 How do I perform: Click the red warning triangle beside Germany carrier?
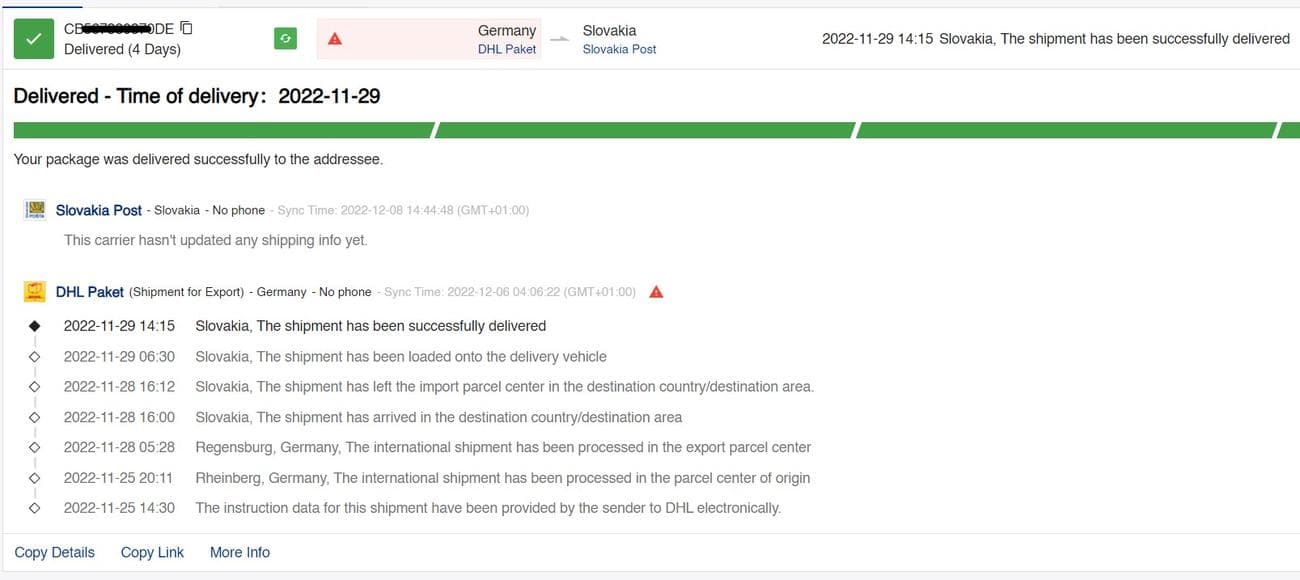coord(335,39)
